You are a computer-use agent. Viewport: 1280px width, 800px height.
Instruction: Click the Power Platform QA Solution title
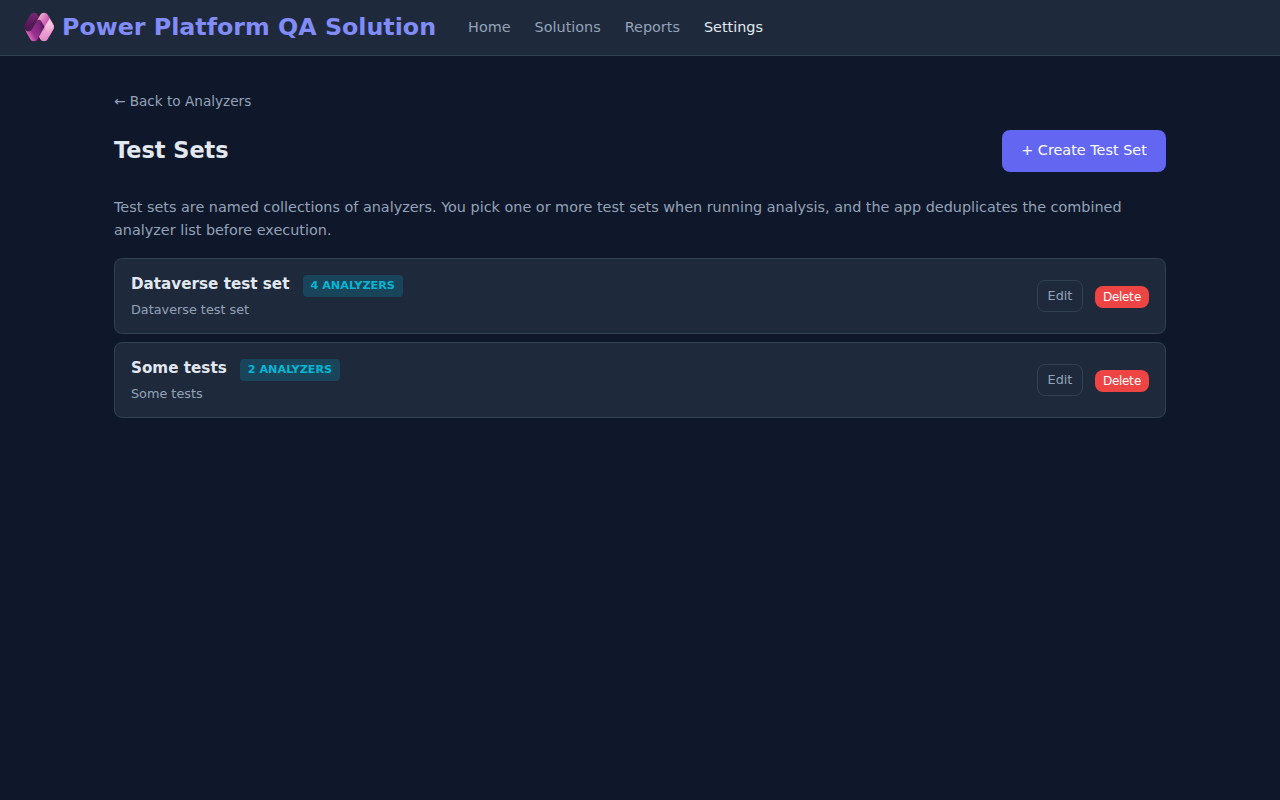tap(248, 27)
